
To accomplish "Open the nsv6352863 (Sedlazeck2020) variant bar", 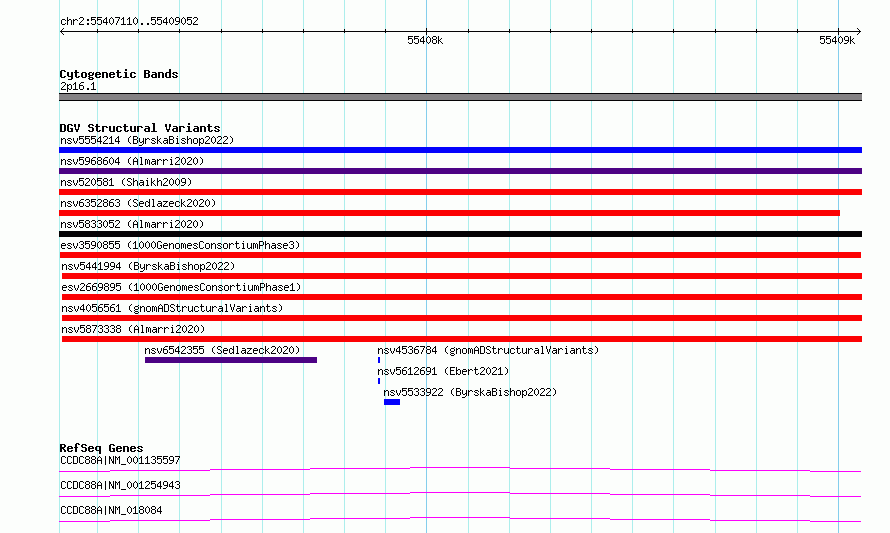I will 450,213.
